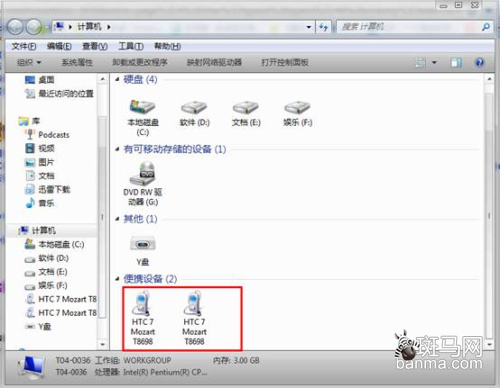The width and height of the screenshot is (500, 388).
Task: Click 计算机 in the address breadcrumb
Action: [89, 27]
